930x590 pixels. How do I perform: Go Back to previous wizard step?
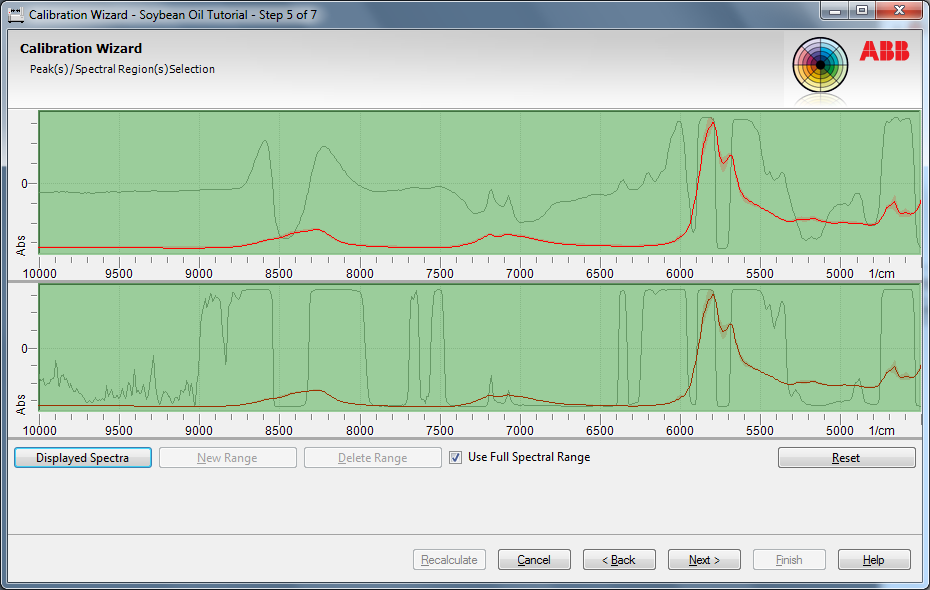(619, 560)
